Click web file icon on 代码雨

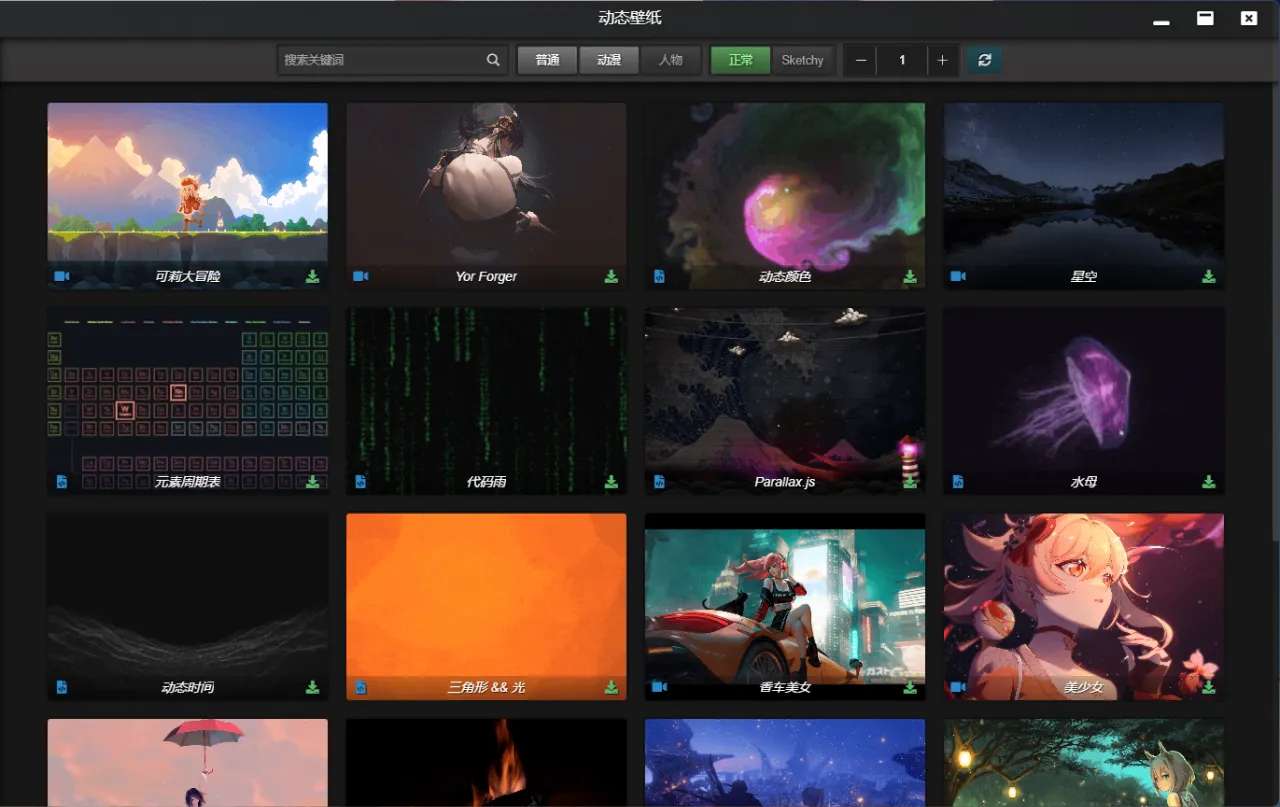(361, 482)
